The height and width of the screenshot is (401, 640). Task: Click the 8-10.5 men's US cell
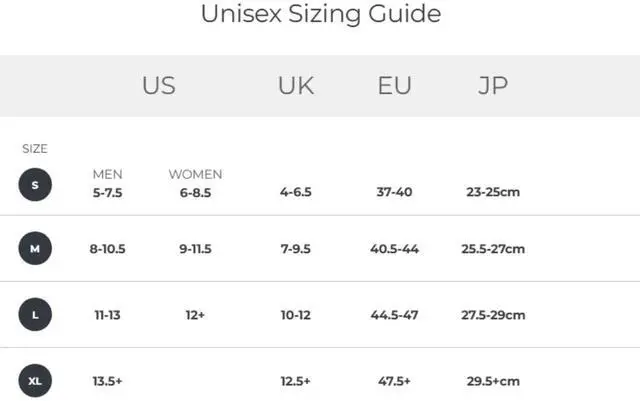click(107, 249)
